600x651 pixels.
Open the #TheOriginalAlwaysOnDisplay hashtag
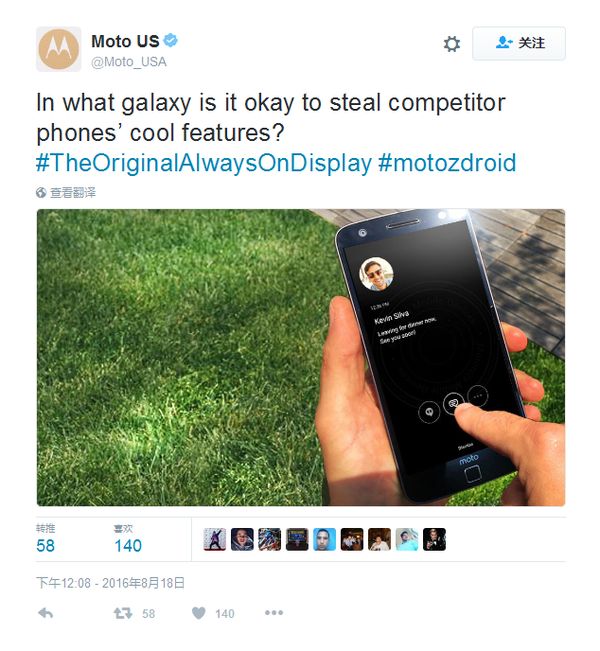pyautogui.click(x=204, y=163)
